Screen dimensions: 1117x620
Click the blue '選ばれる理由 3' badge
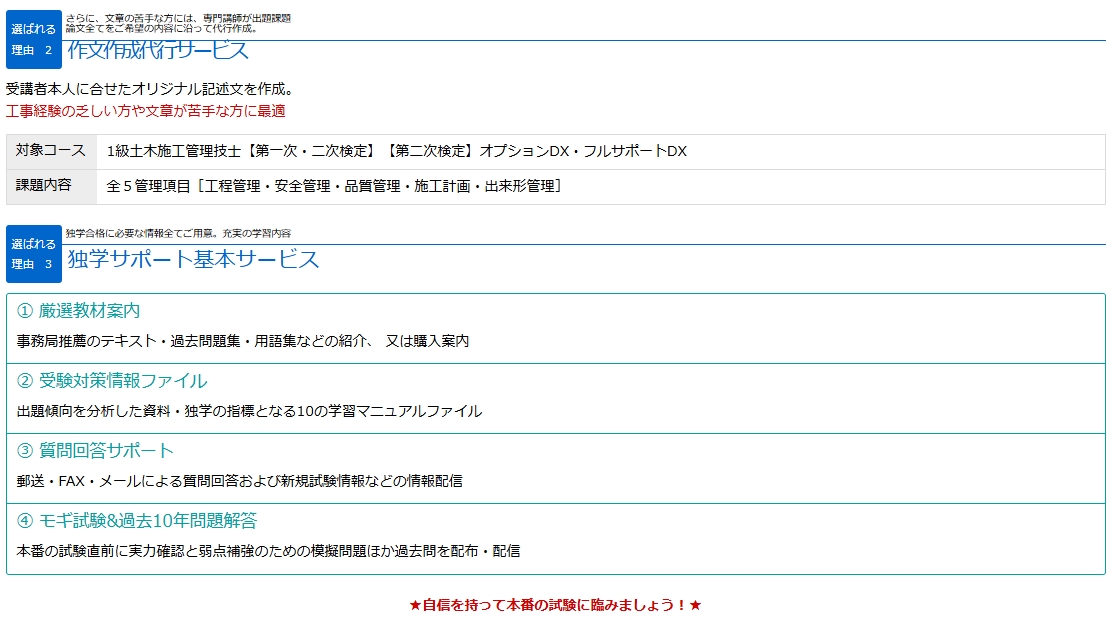34,254
